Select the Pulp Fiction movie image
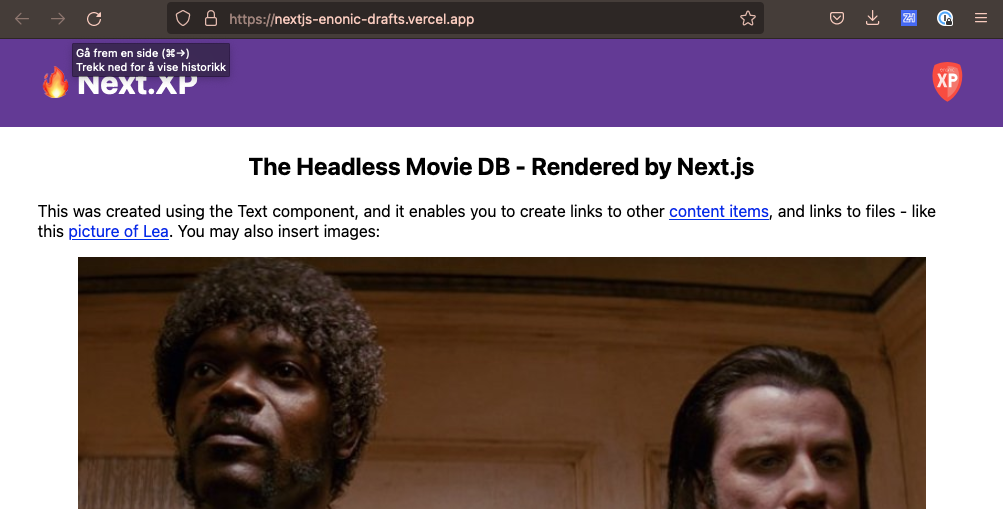 [502, 383]
